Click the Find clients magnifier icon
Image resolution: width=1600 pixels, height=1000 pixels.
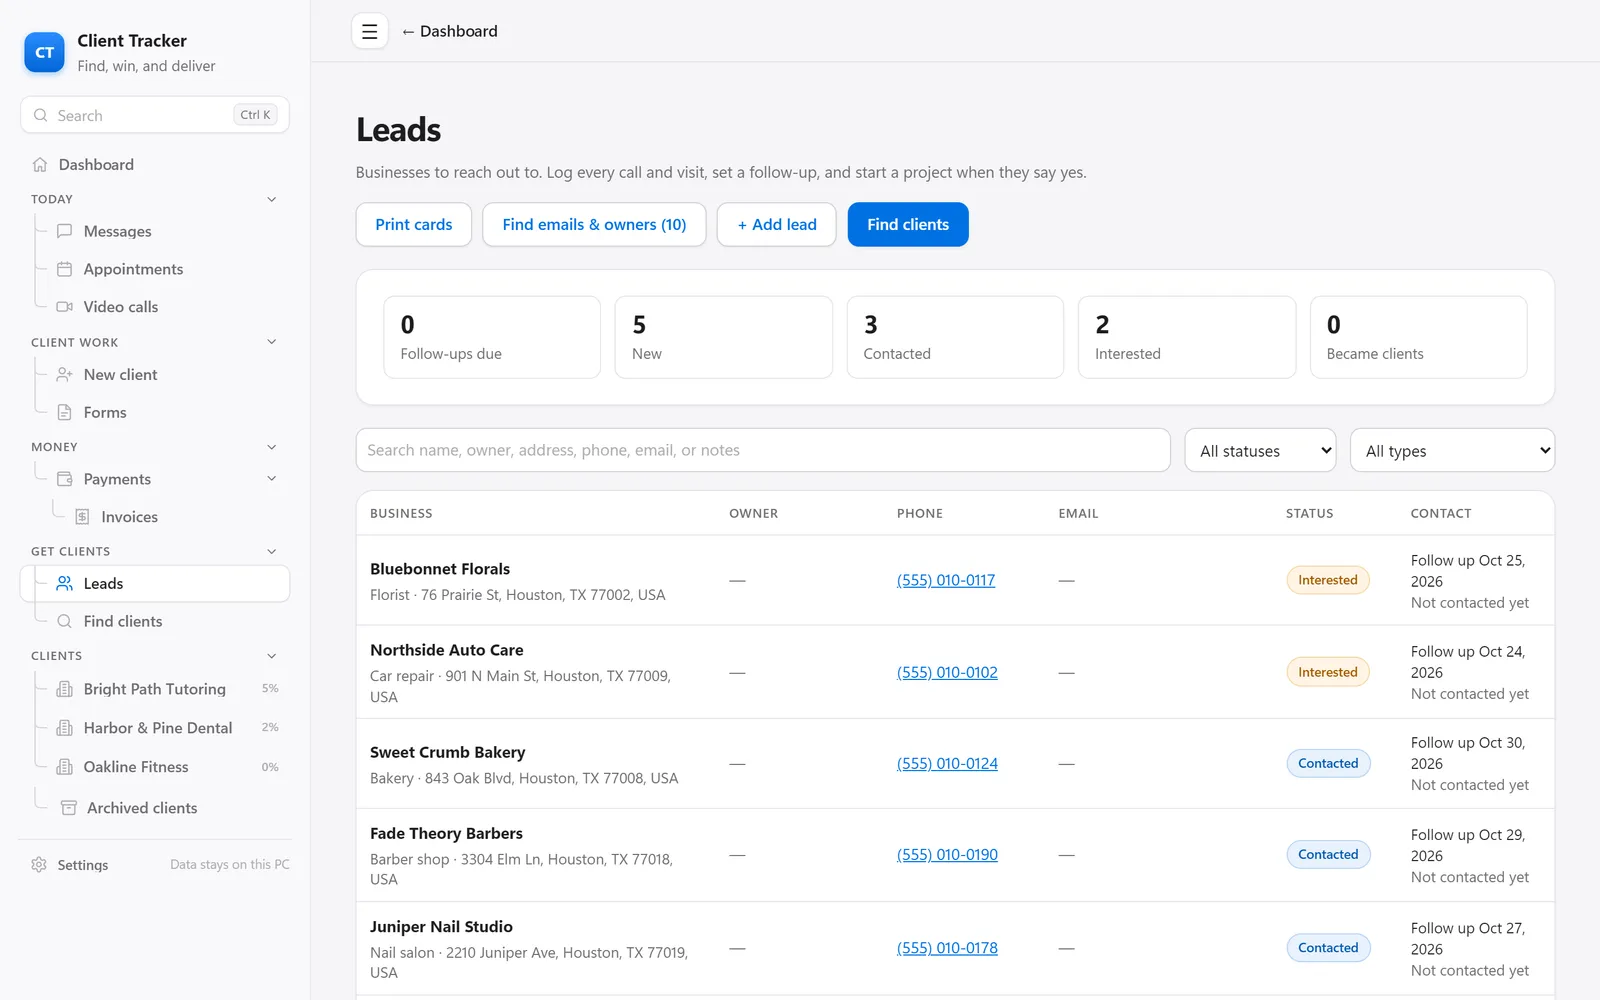click(65, 622)
